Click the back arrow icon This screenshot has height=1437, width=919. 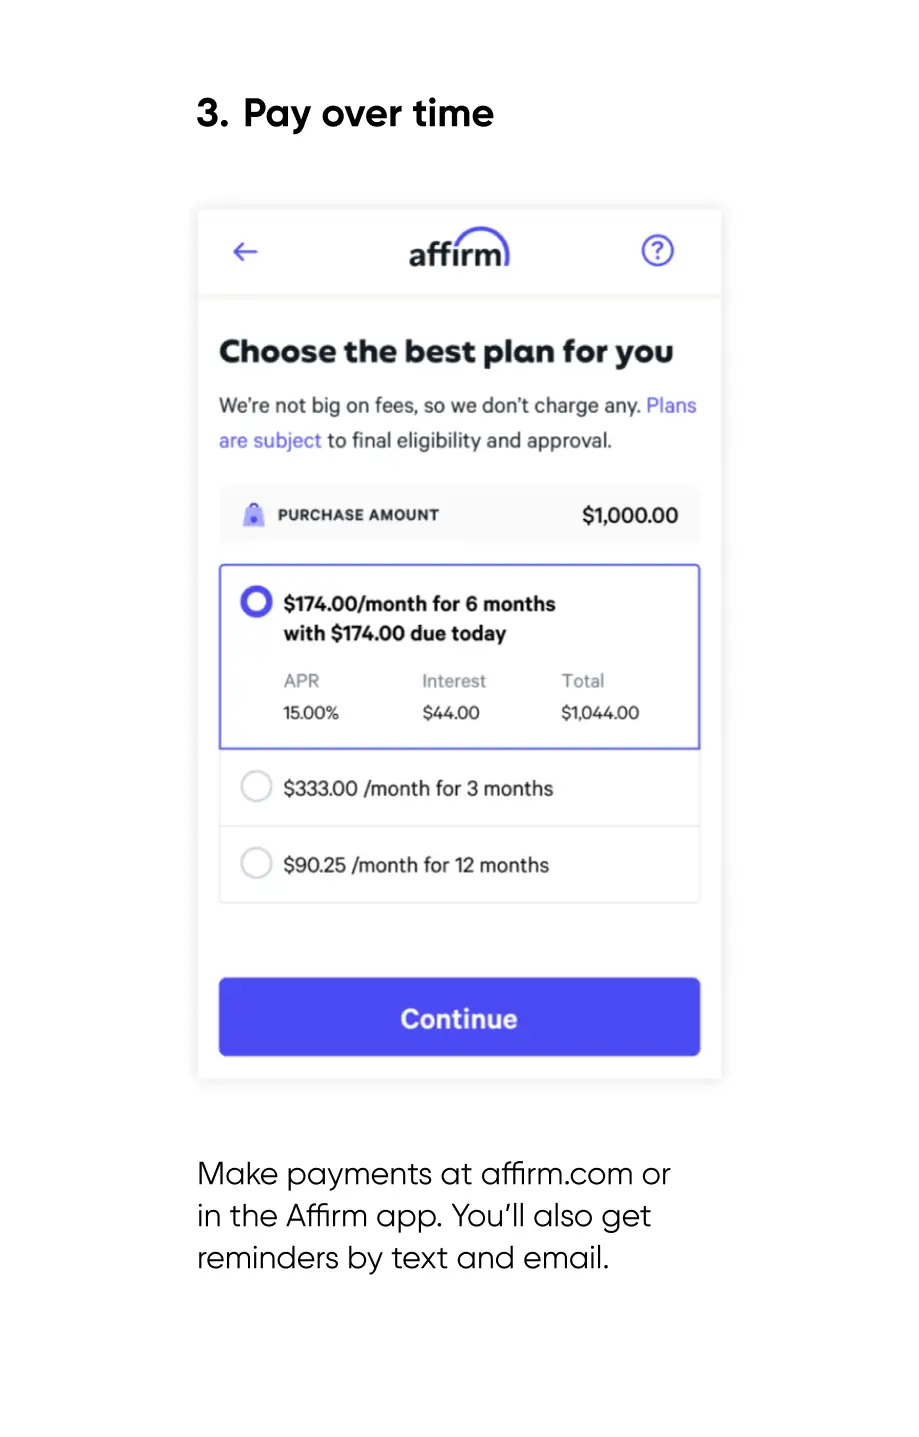(245, 252)
